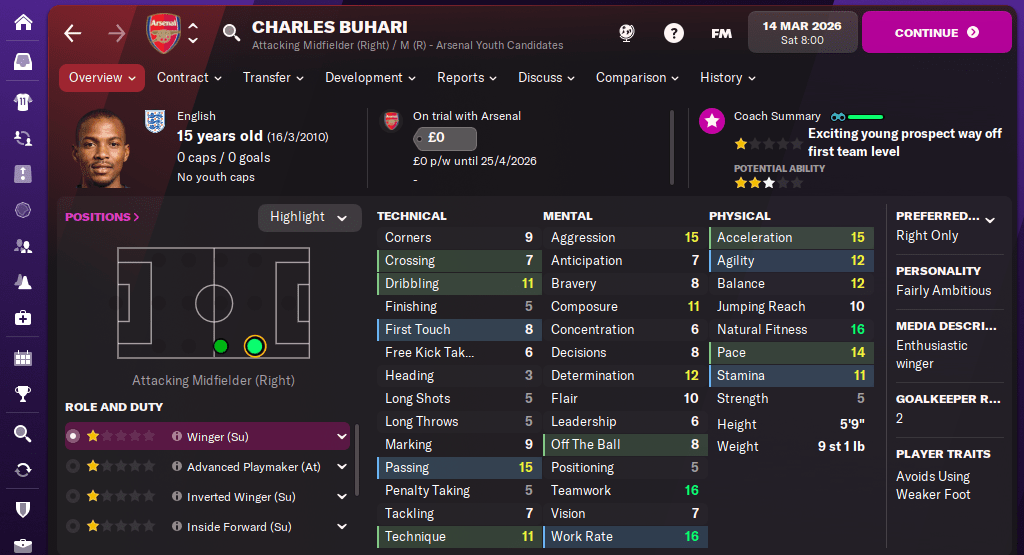This screenshot has width=1024, height=555.
Task: Open the Development menu tab
Action: pos(370,77)
